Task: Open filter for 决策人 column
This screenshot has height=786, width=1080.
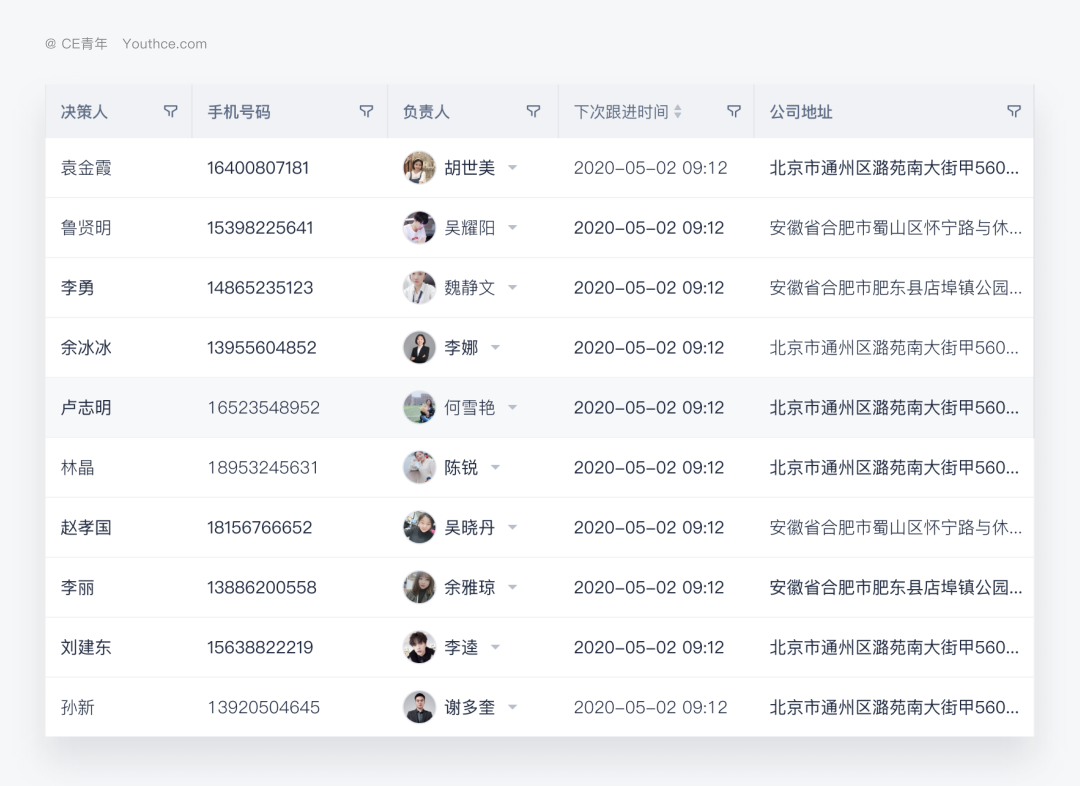Action: [170, 112]
